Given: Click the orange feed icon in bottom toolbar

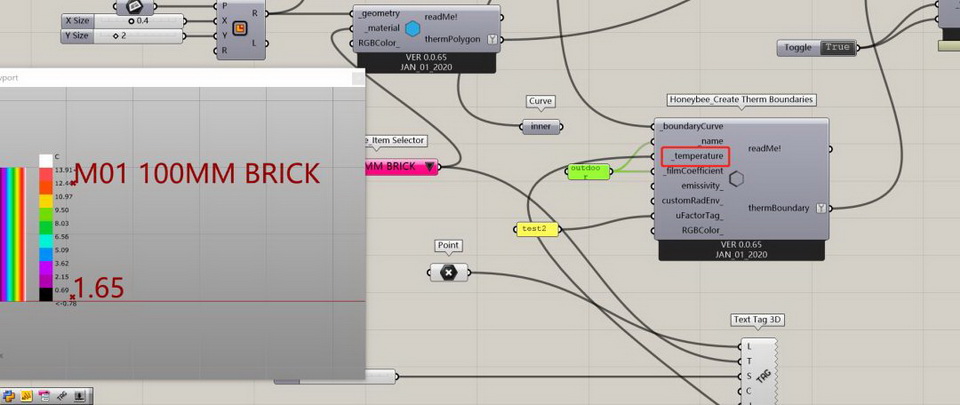Looking at the screenshot, I should 27,396.
